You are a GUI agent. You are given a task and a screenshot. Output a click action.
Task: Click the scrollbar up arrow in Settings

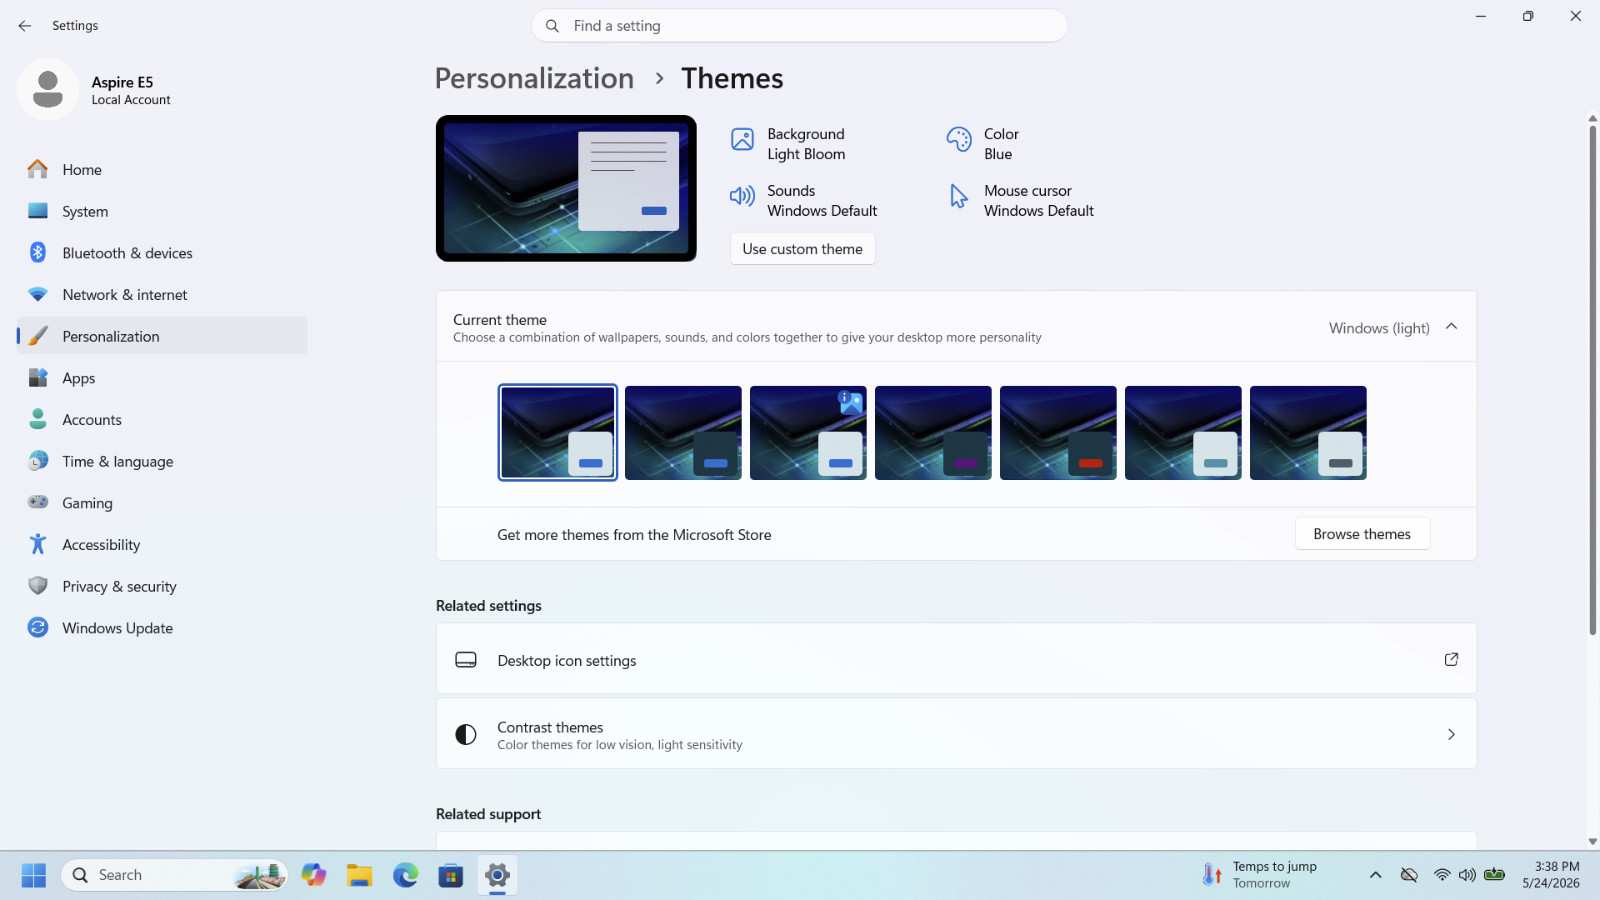(x=1593, y=119)
